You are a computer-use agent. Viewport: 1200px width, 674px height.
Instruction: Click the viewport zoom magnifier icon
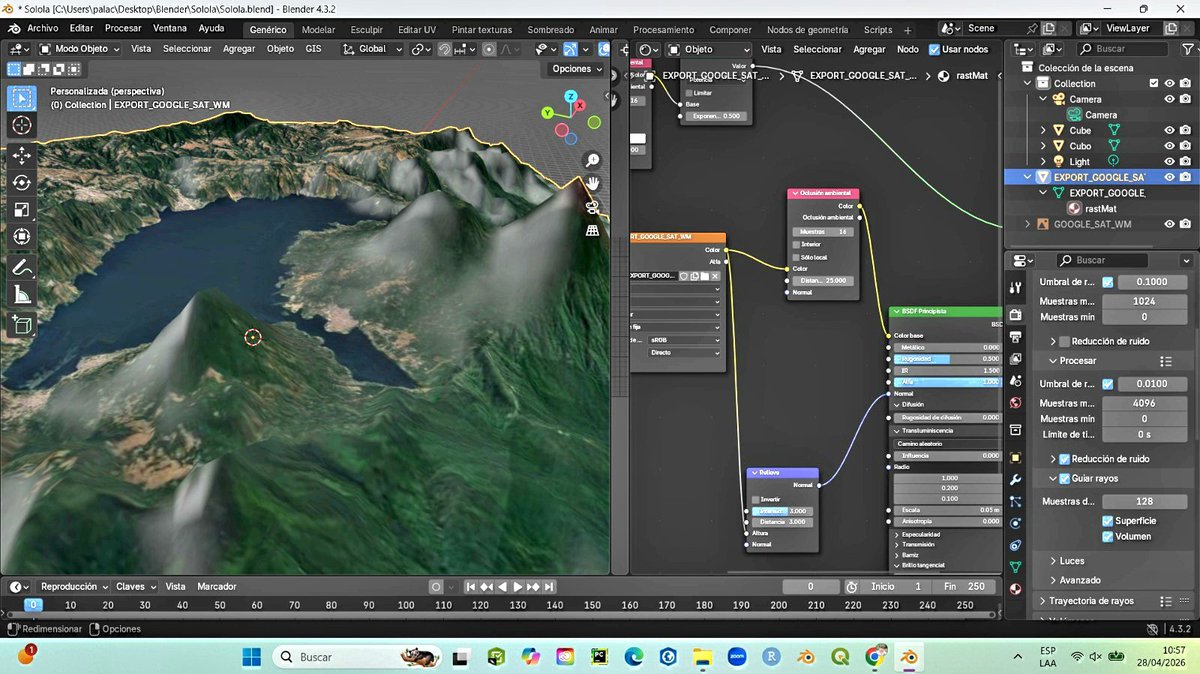[x=593, y=160]
